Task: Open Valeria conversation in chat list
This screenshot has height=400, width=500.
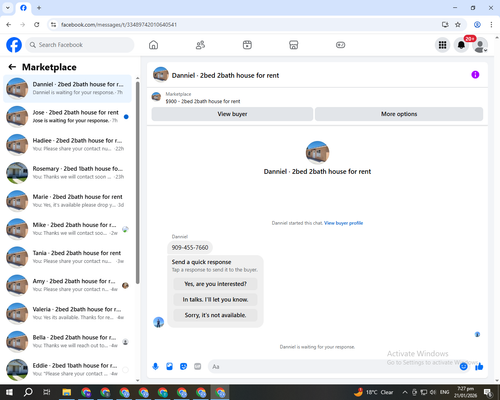Action: coord(67,313)
